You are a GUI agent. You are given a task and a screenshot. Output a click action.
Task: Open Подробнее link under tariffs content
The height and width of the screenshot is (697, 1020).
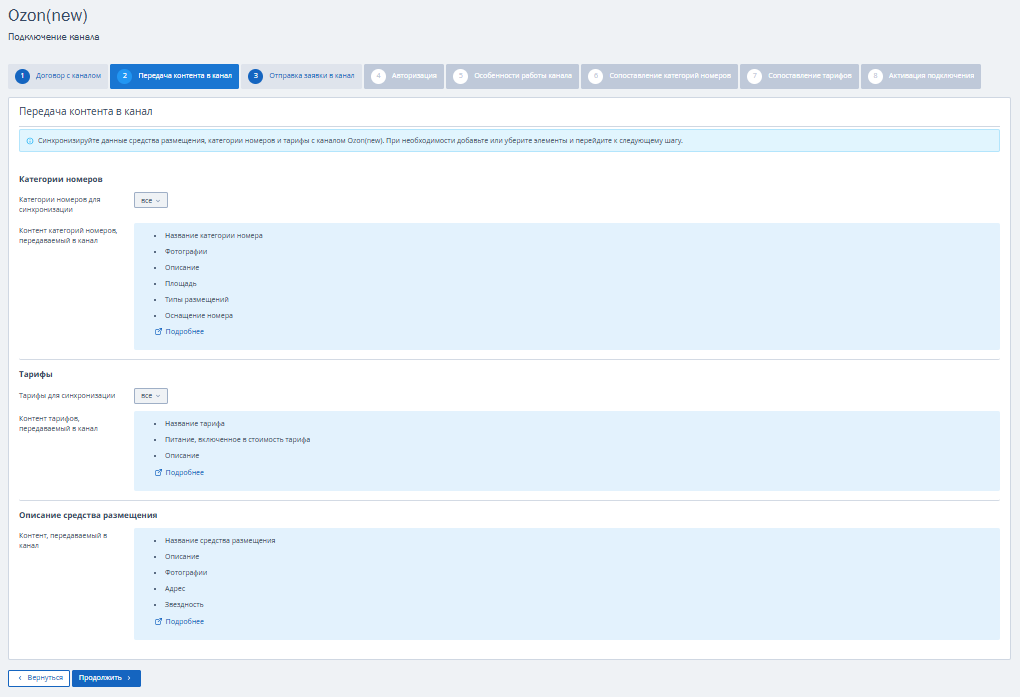(x=185, y=472)
